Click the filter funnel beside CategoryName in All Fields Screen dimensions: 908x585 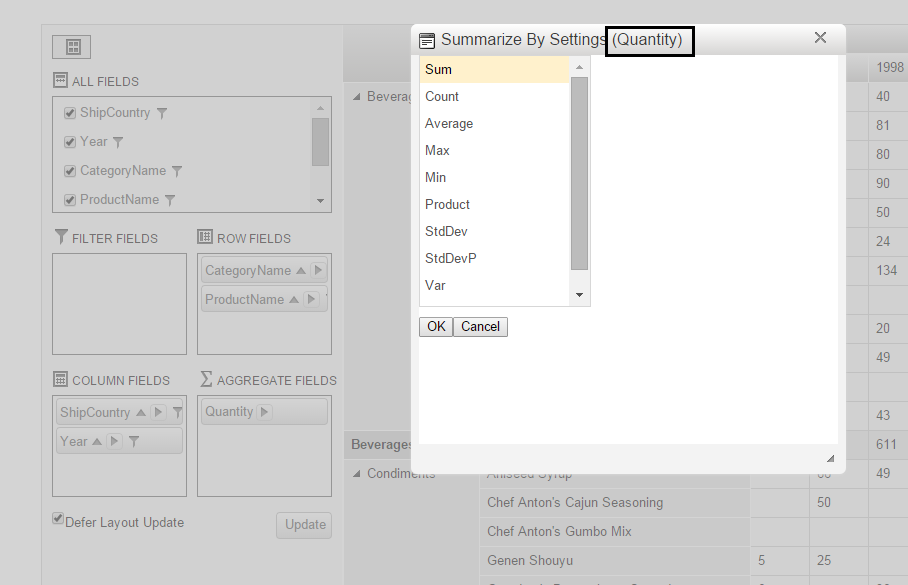177,171
